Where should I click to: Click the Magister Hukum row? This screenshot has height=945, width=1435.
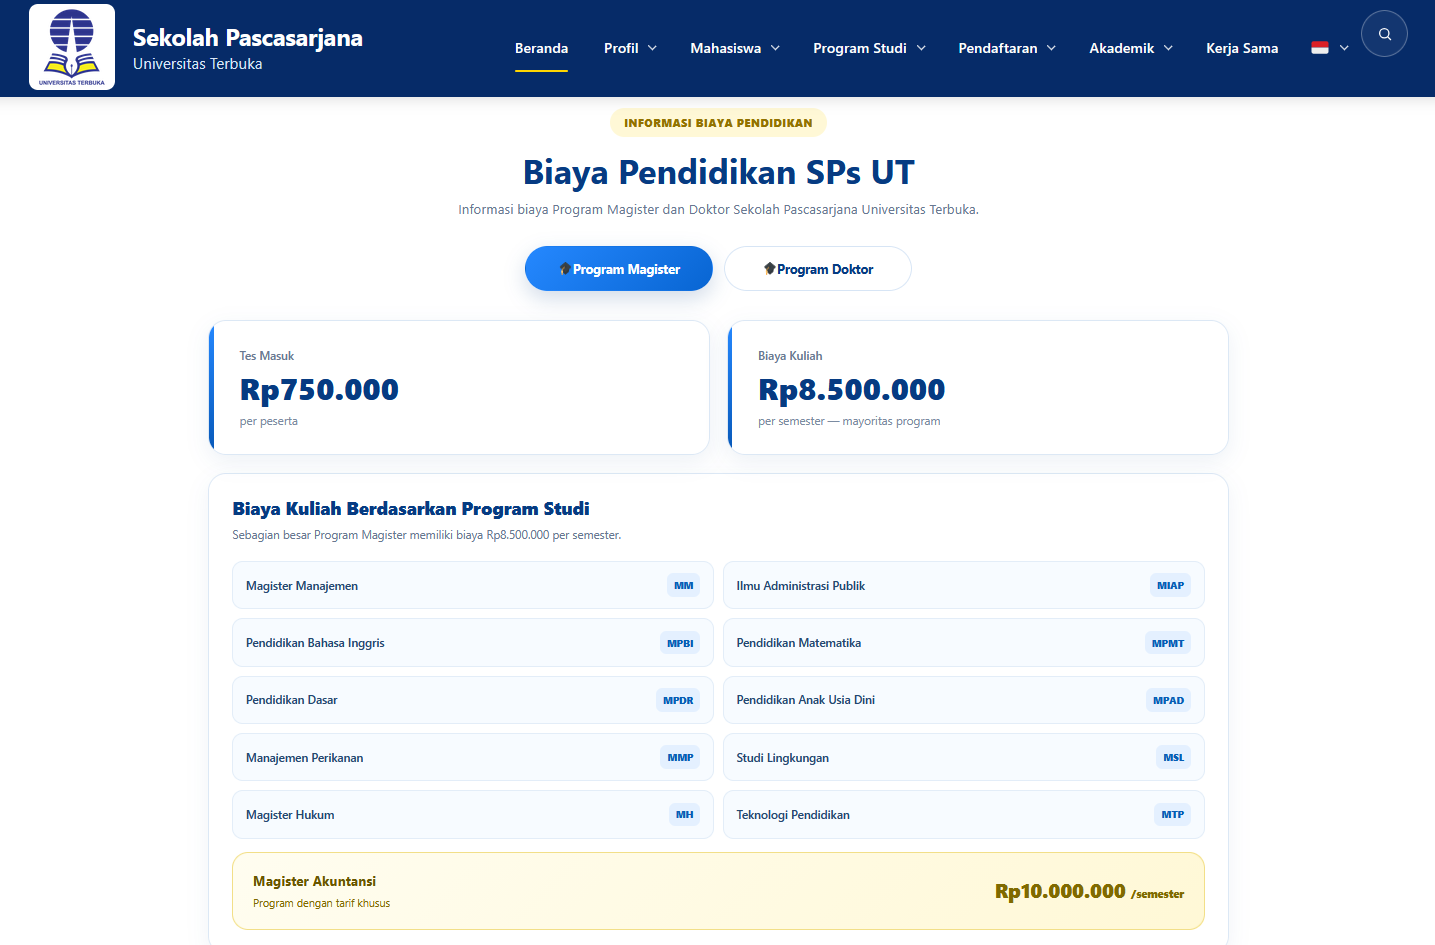(473, 815)
